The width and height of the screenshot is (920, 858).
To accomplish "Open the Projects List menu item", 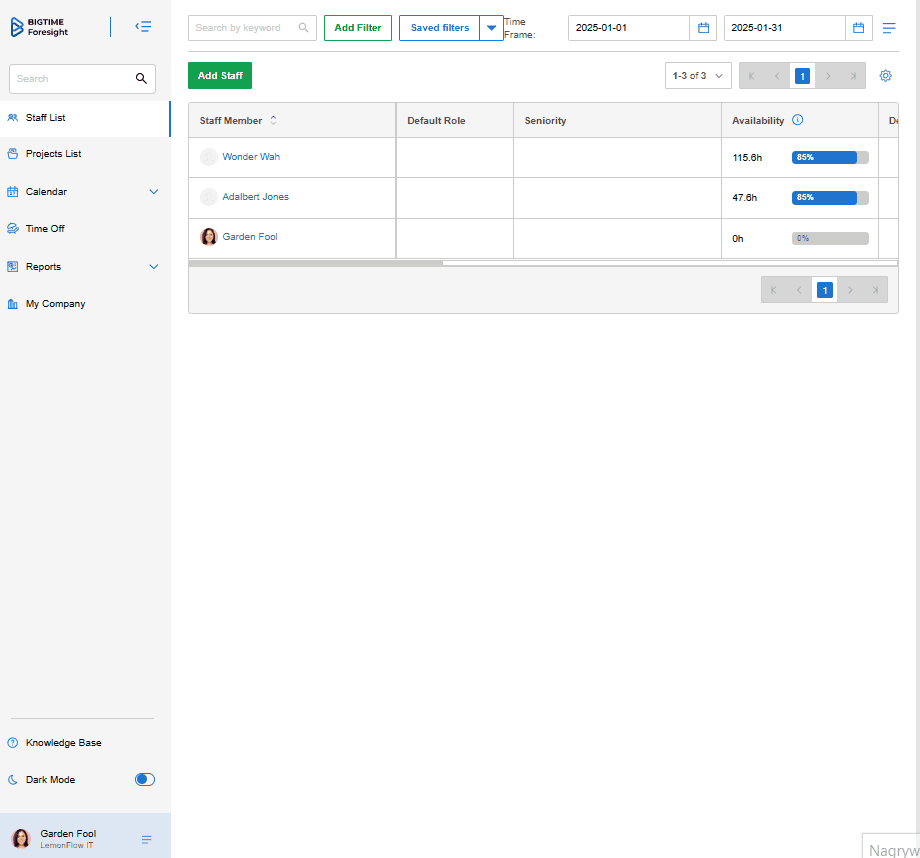I will click(x=84, y=154).
